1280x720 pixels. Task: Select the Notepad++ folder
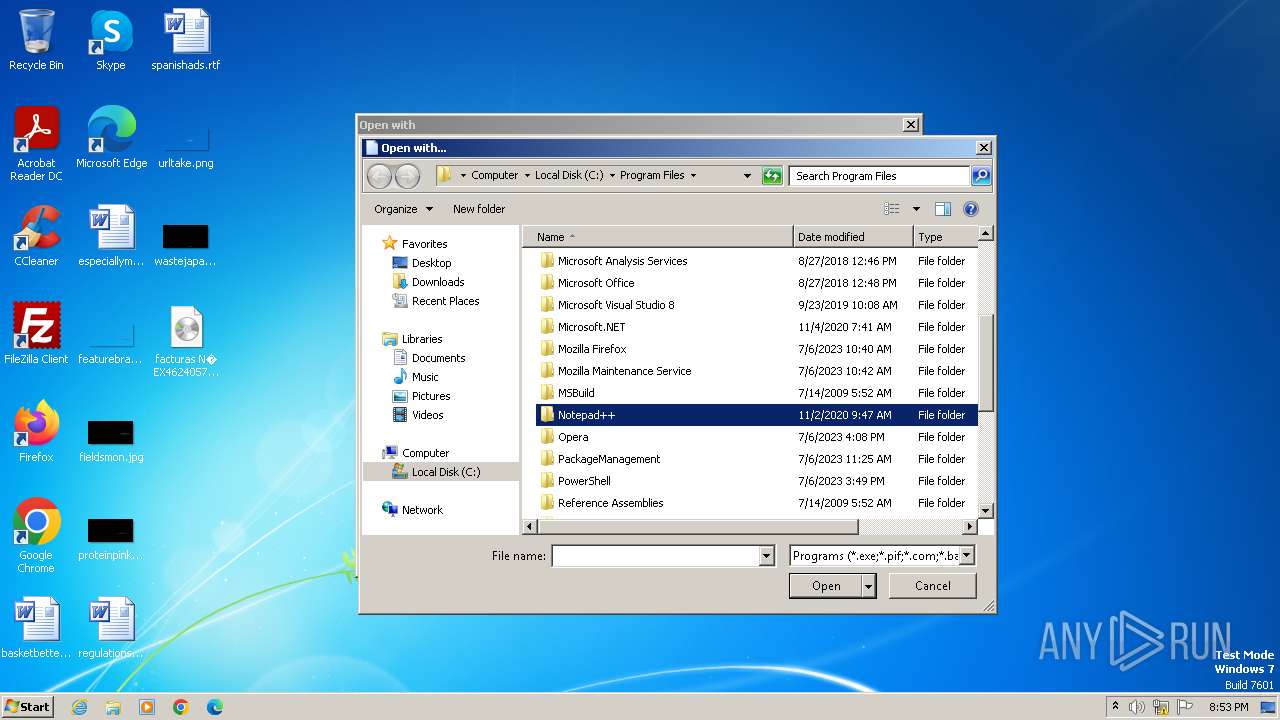(x=756, y=415)
